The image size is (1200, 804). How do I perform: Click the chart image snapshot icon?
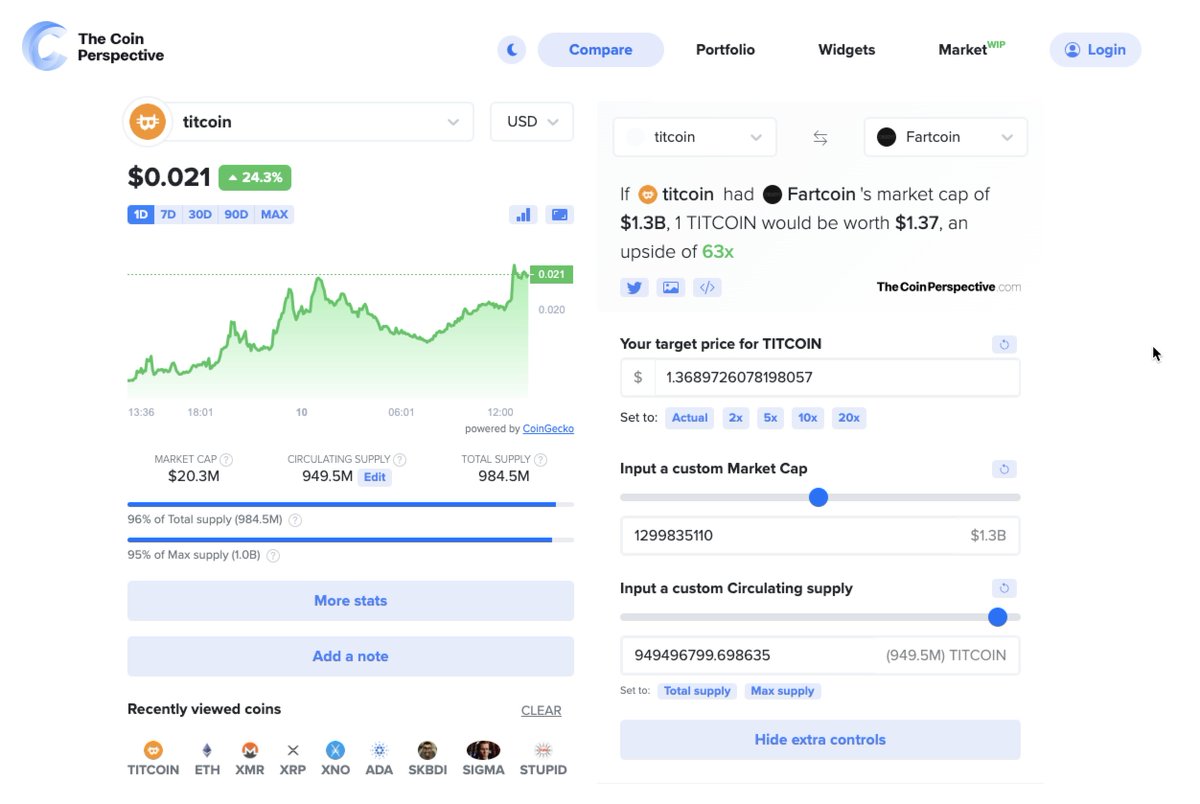tap(560, 214)
